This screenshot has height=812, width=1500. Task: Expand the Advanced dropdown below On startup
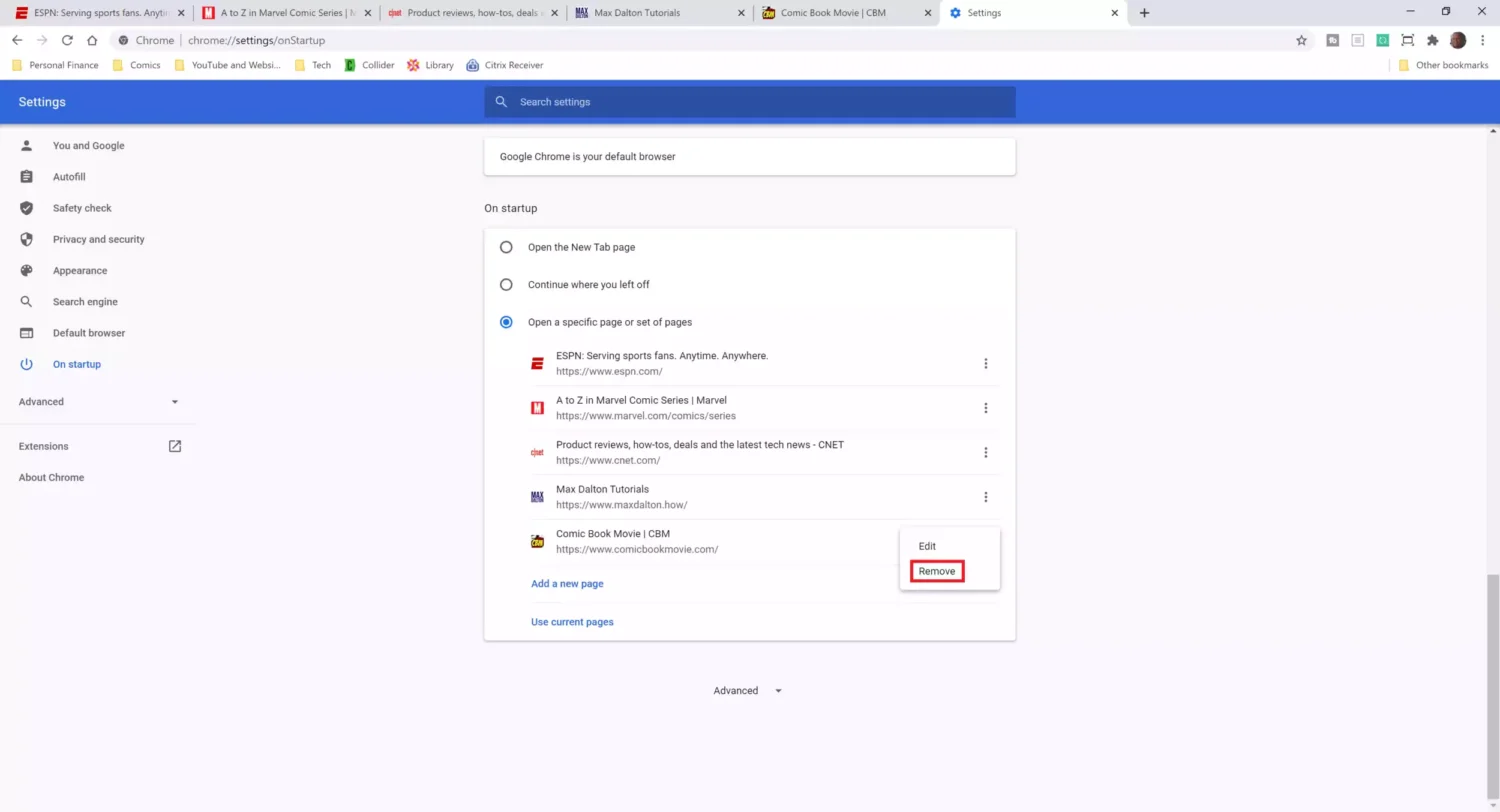pyautogui.click(x=747, y=691)
